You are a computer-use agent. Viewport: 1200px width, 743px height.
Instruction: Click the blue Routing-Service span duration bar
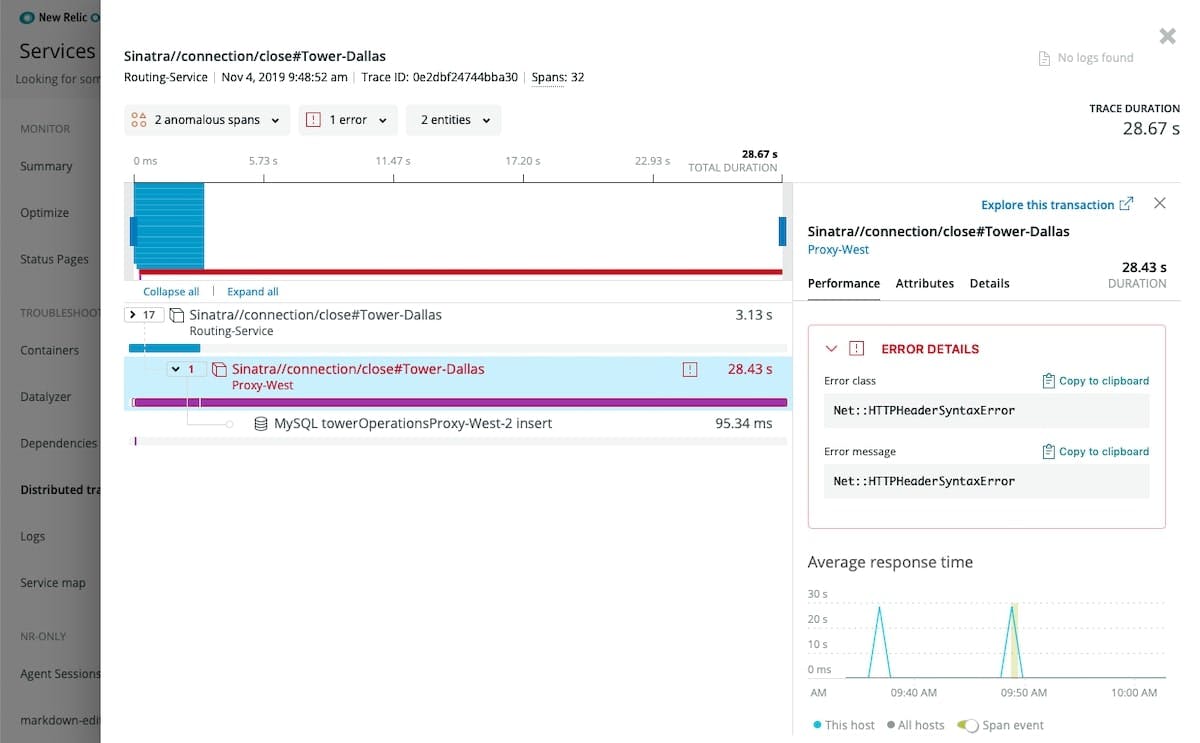165,348
